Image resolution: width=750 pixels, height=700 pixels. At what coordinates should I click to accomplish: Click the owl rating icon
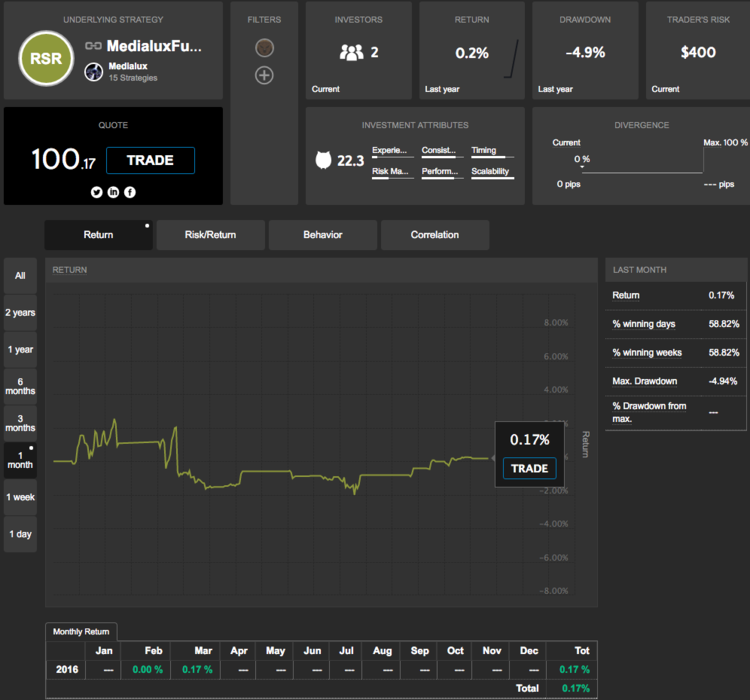coord(323,160)
